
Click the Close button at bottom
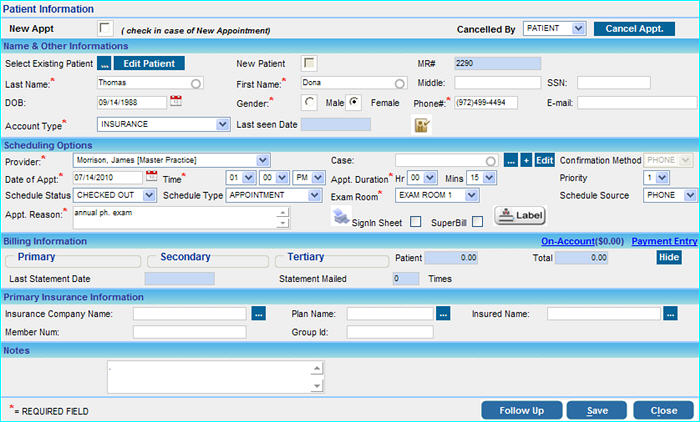663,410
